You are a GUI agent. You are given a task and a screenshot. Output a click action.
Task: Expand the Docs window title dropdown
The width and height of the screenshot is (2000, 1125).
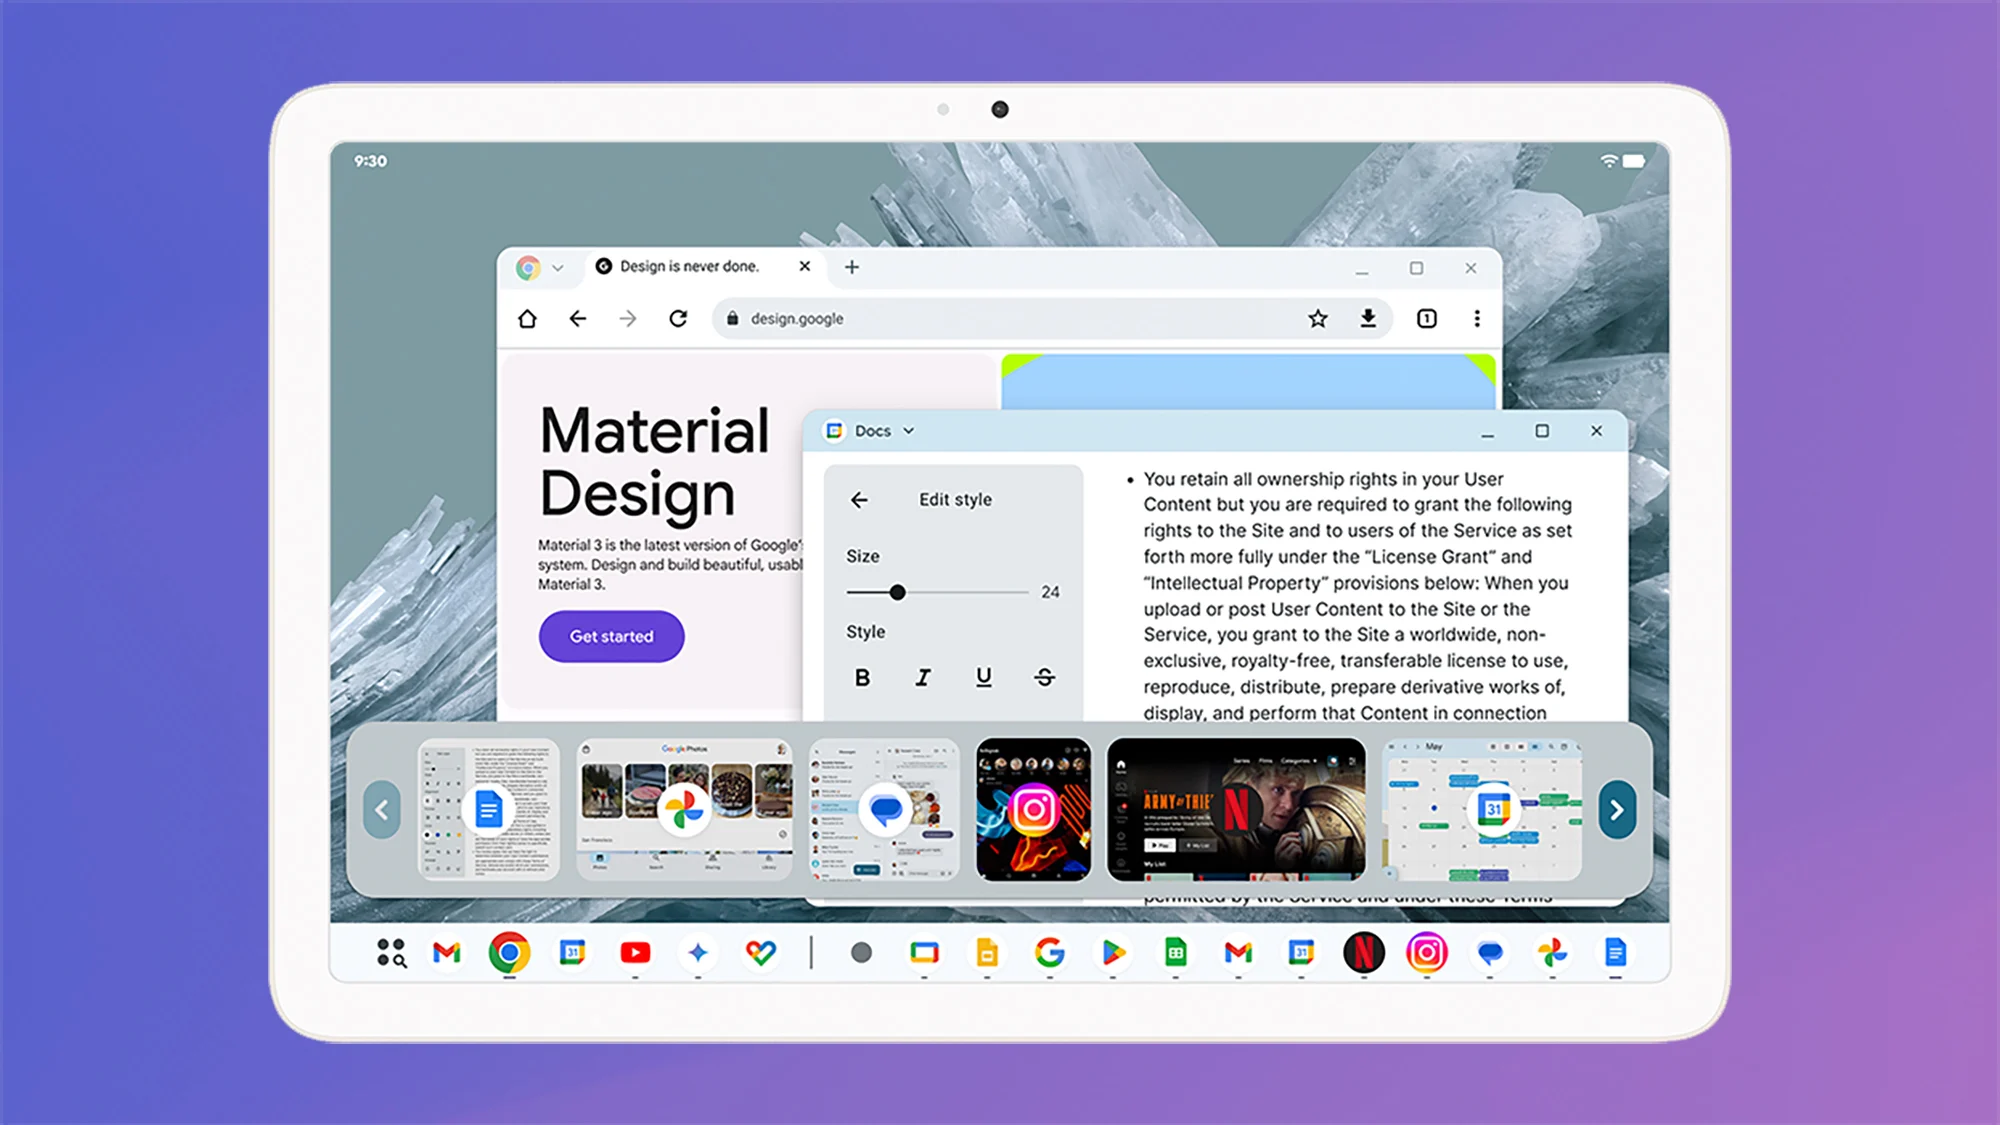[909, 431]
